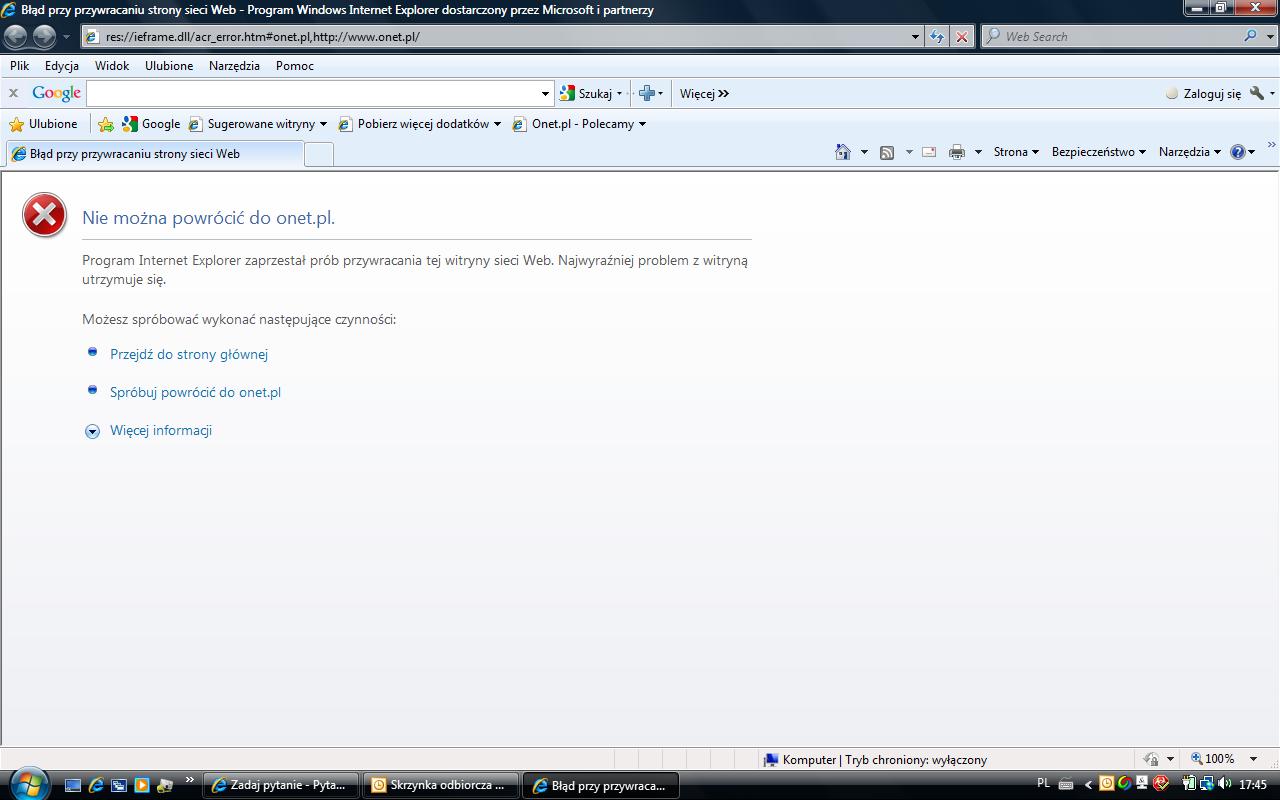Click the Stop loading red X icon
Viewport: 1280px width, 800px height.
click(x=962, y=37)
